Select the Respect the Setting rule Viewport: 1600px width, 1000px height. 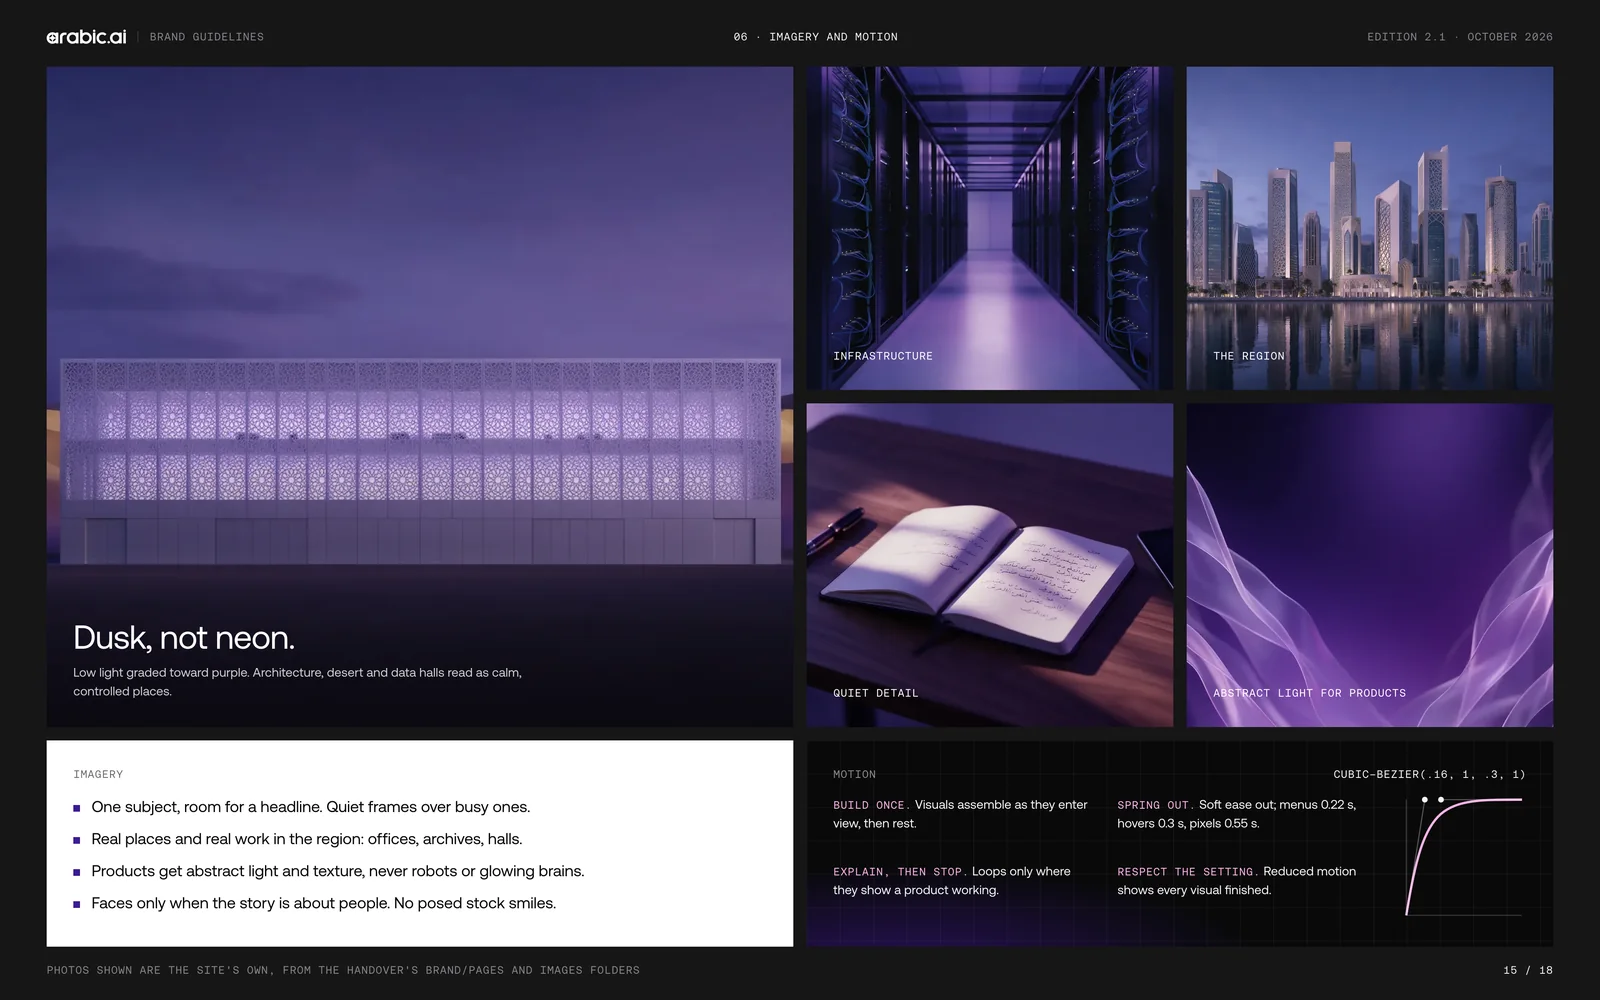pyautogui.click(x=1238, y=881)
